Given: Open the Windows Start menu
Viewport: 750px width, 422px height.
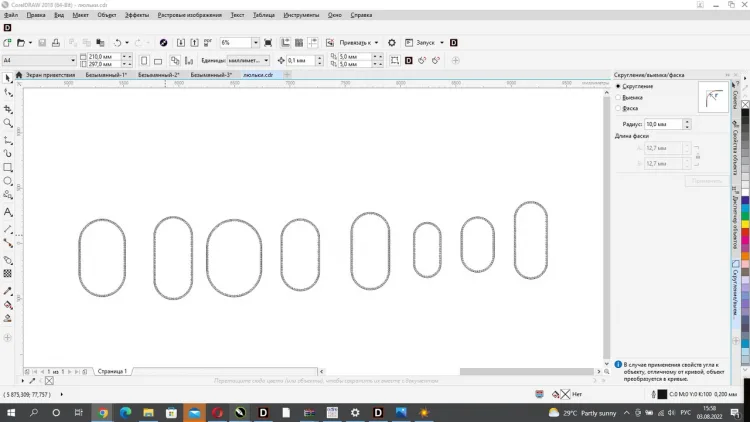Looking at the screenshot, I should pyautogui.click(x=11, y=412).
